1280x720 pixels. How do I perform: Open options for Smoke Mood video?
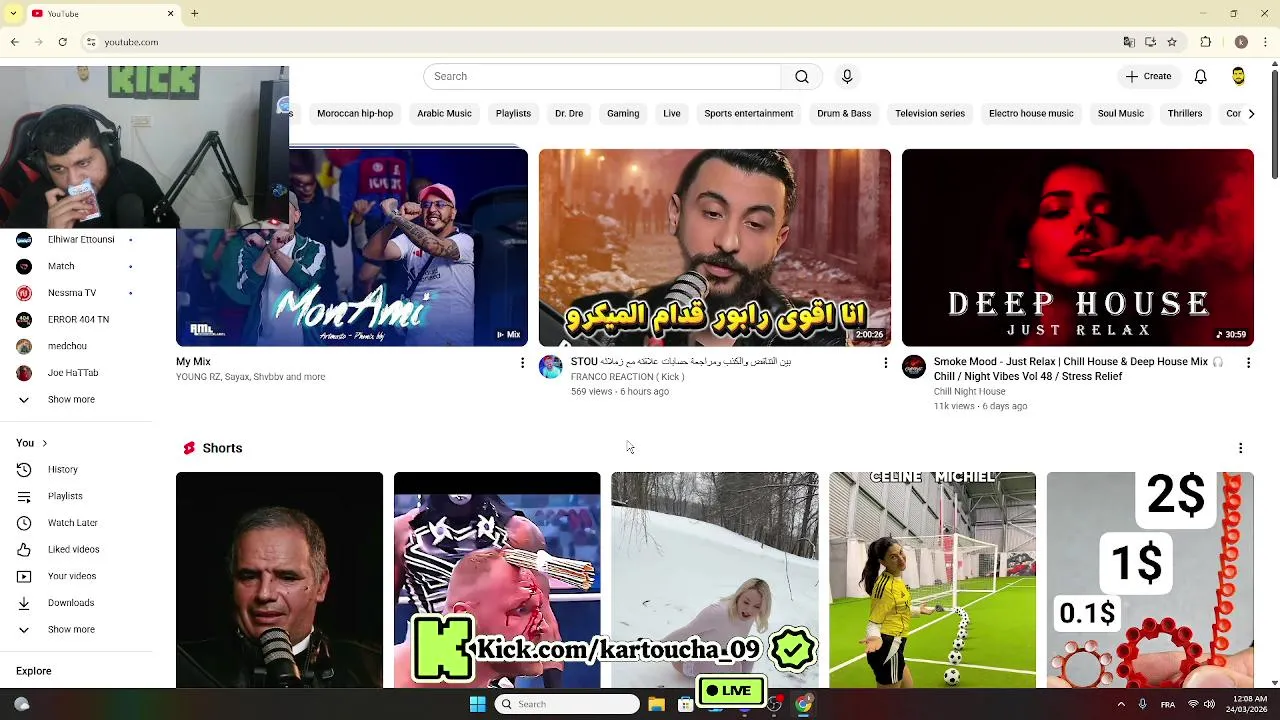pyautogui.click(x=1248, y=363)
